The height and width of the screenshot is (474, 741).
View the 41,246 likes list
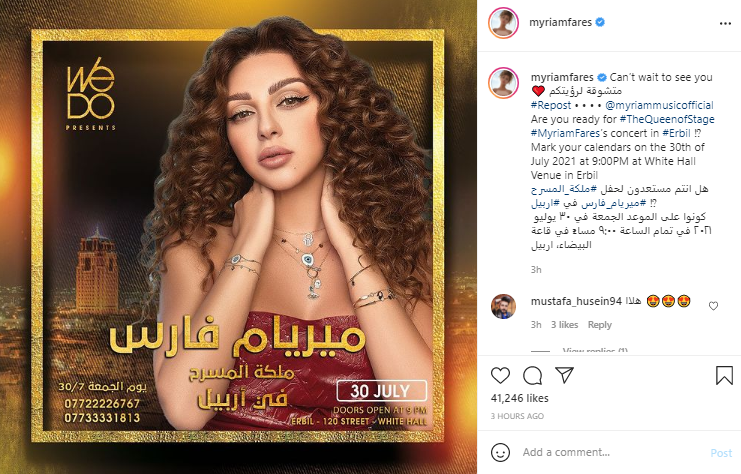click(520, 398)
